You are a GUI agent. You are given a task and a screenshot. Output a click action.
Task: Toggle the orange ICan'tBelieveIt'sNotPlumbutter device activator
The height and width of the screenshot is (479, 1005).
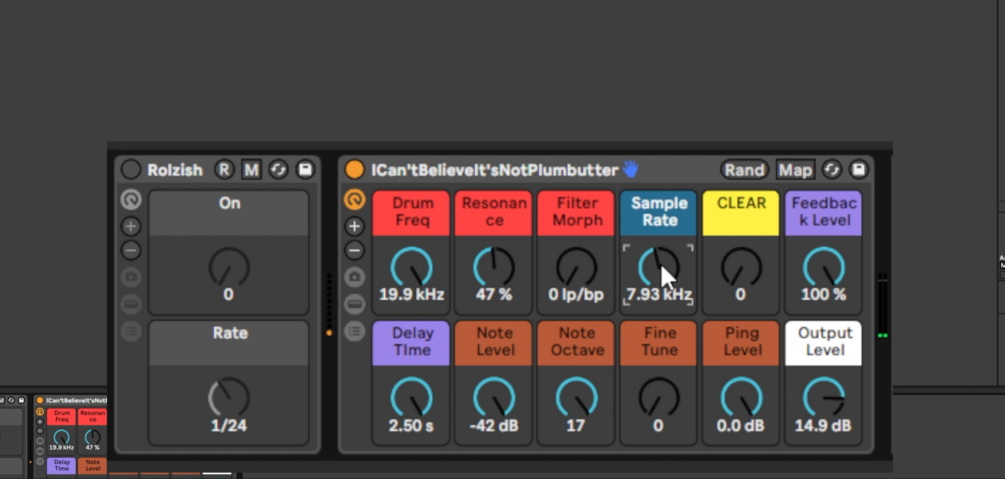354,169
